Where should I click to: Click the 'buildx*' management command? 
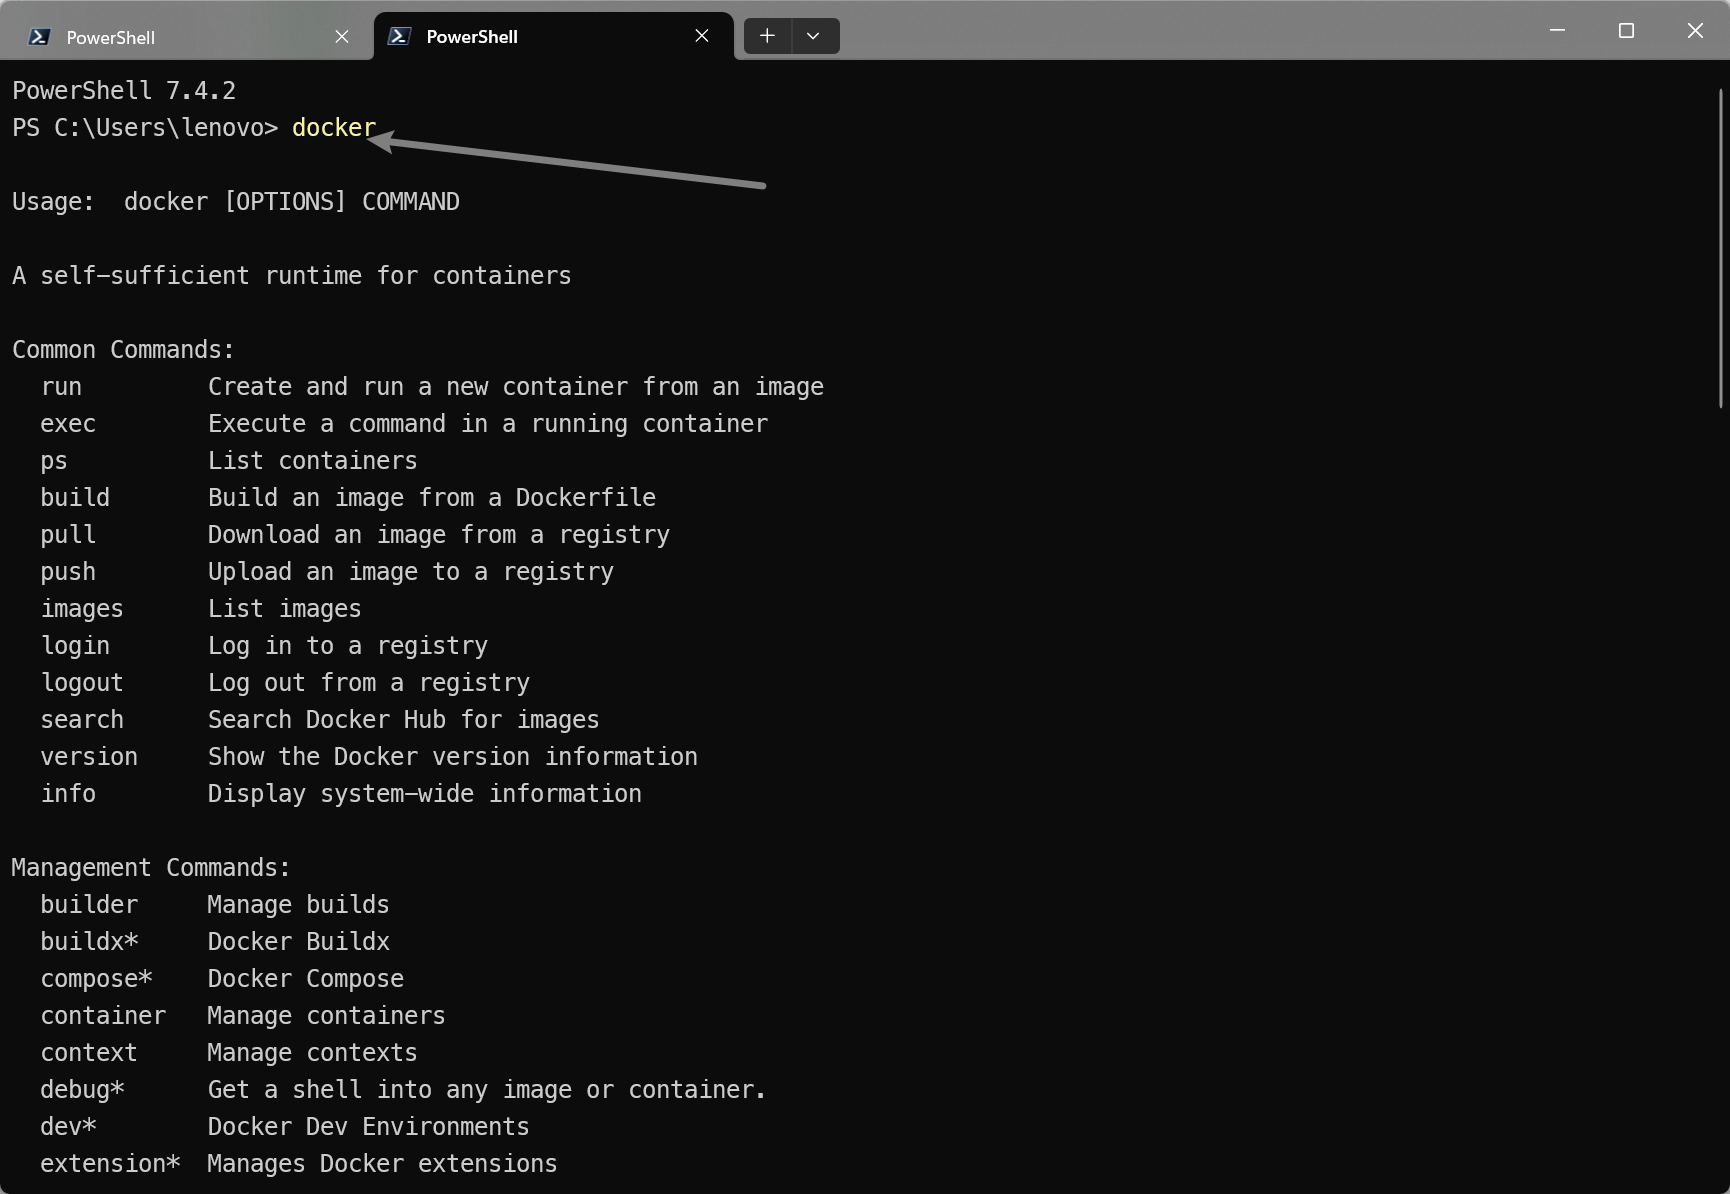pyautogui.click(x=89, y=942)
